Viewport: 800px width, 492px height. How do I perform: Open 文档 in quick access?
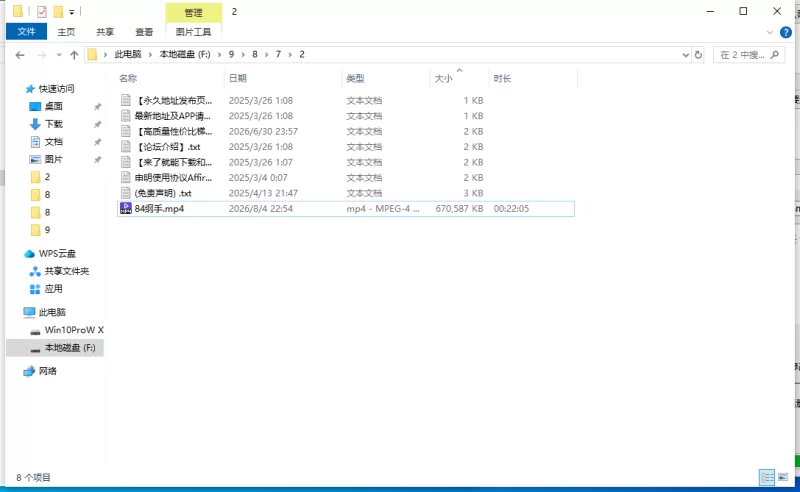[x=53, y=142]
